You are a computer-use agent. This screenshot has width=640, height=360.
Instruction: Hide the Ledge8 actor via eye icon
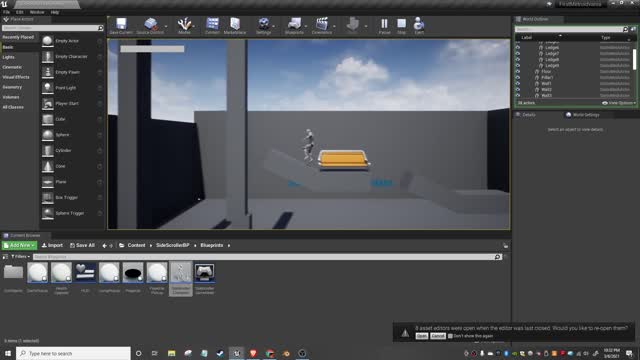(518, 60)
